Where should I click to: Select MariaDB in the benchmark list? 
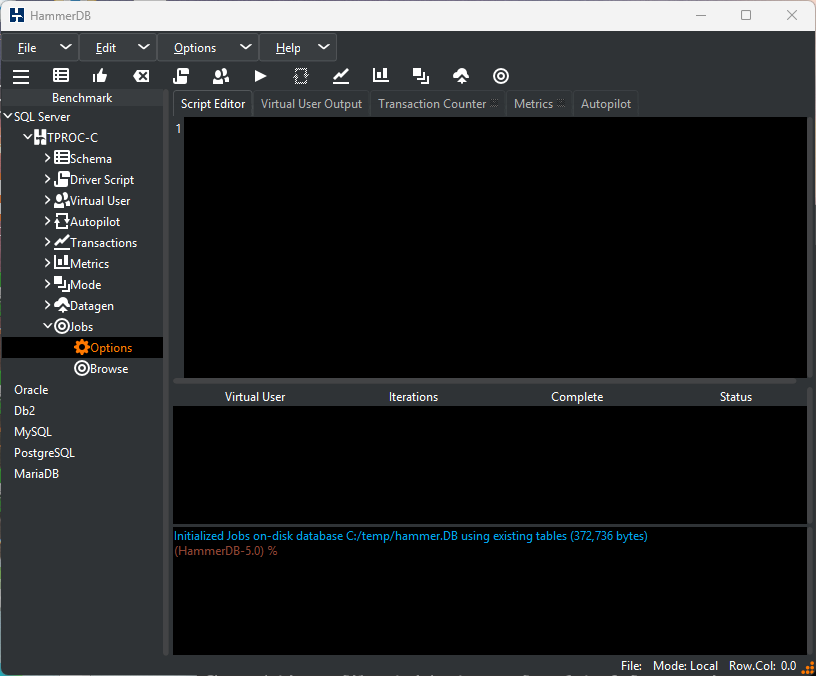36,474
